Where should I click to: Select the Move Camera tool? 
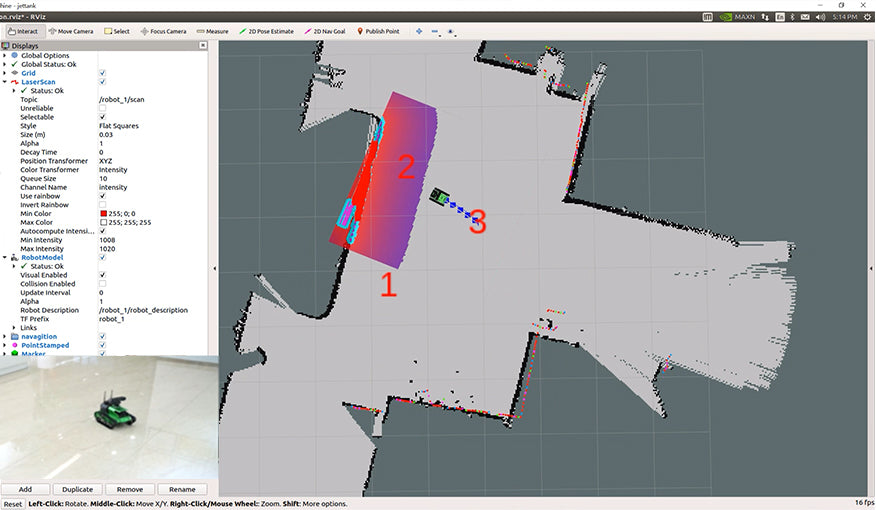point(71,31)
